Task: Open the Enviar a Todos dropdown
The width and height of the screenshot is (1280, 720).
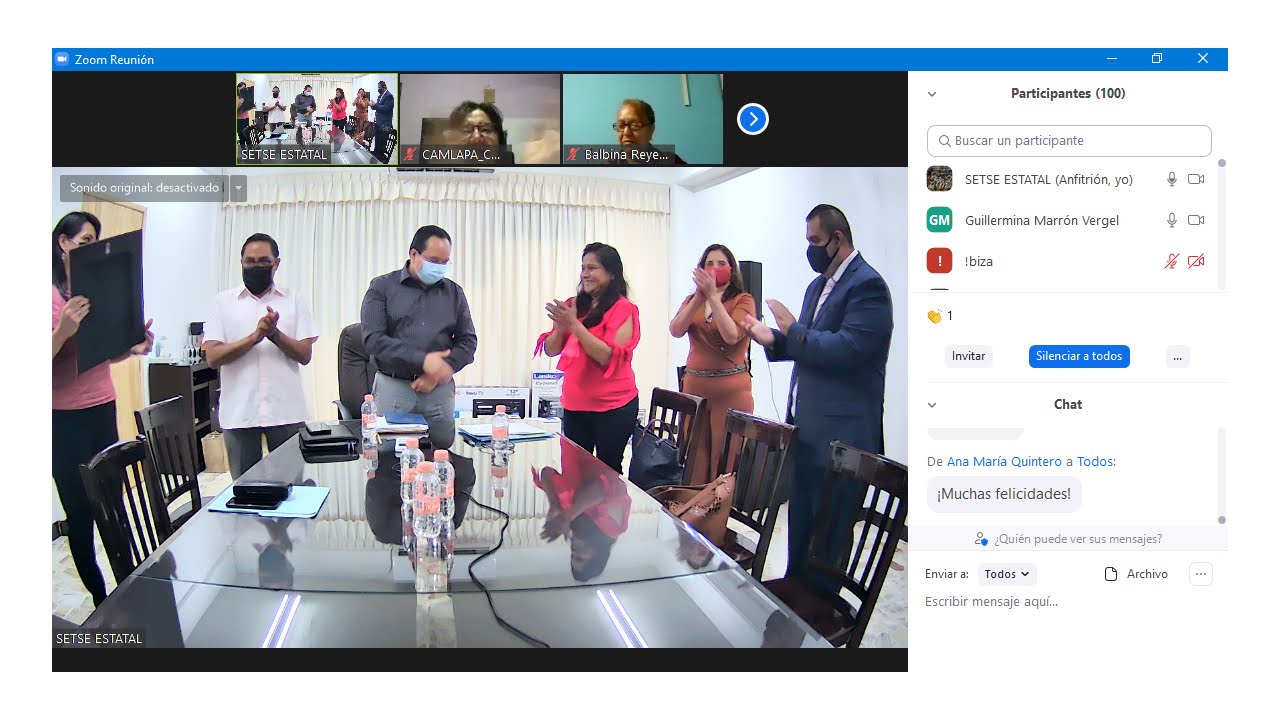Action: click(x=1007, y=574)
